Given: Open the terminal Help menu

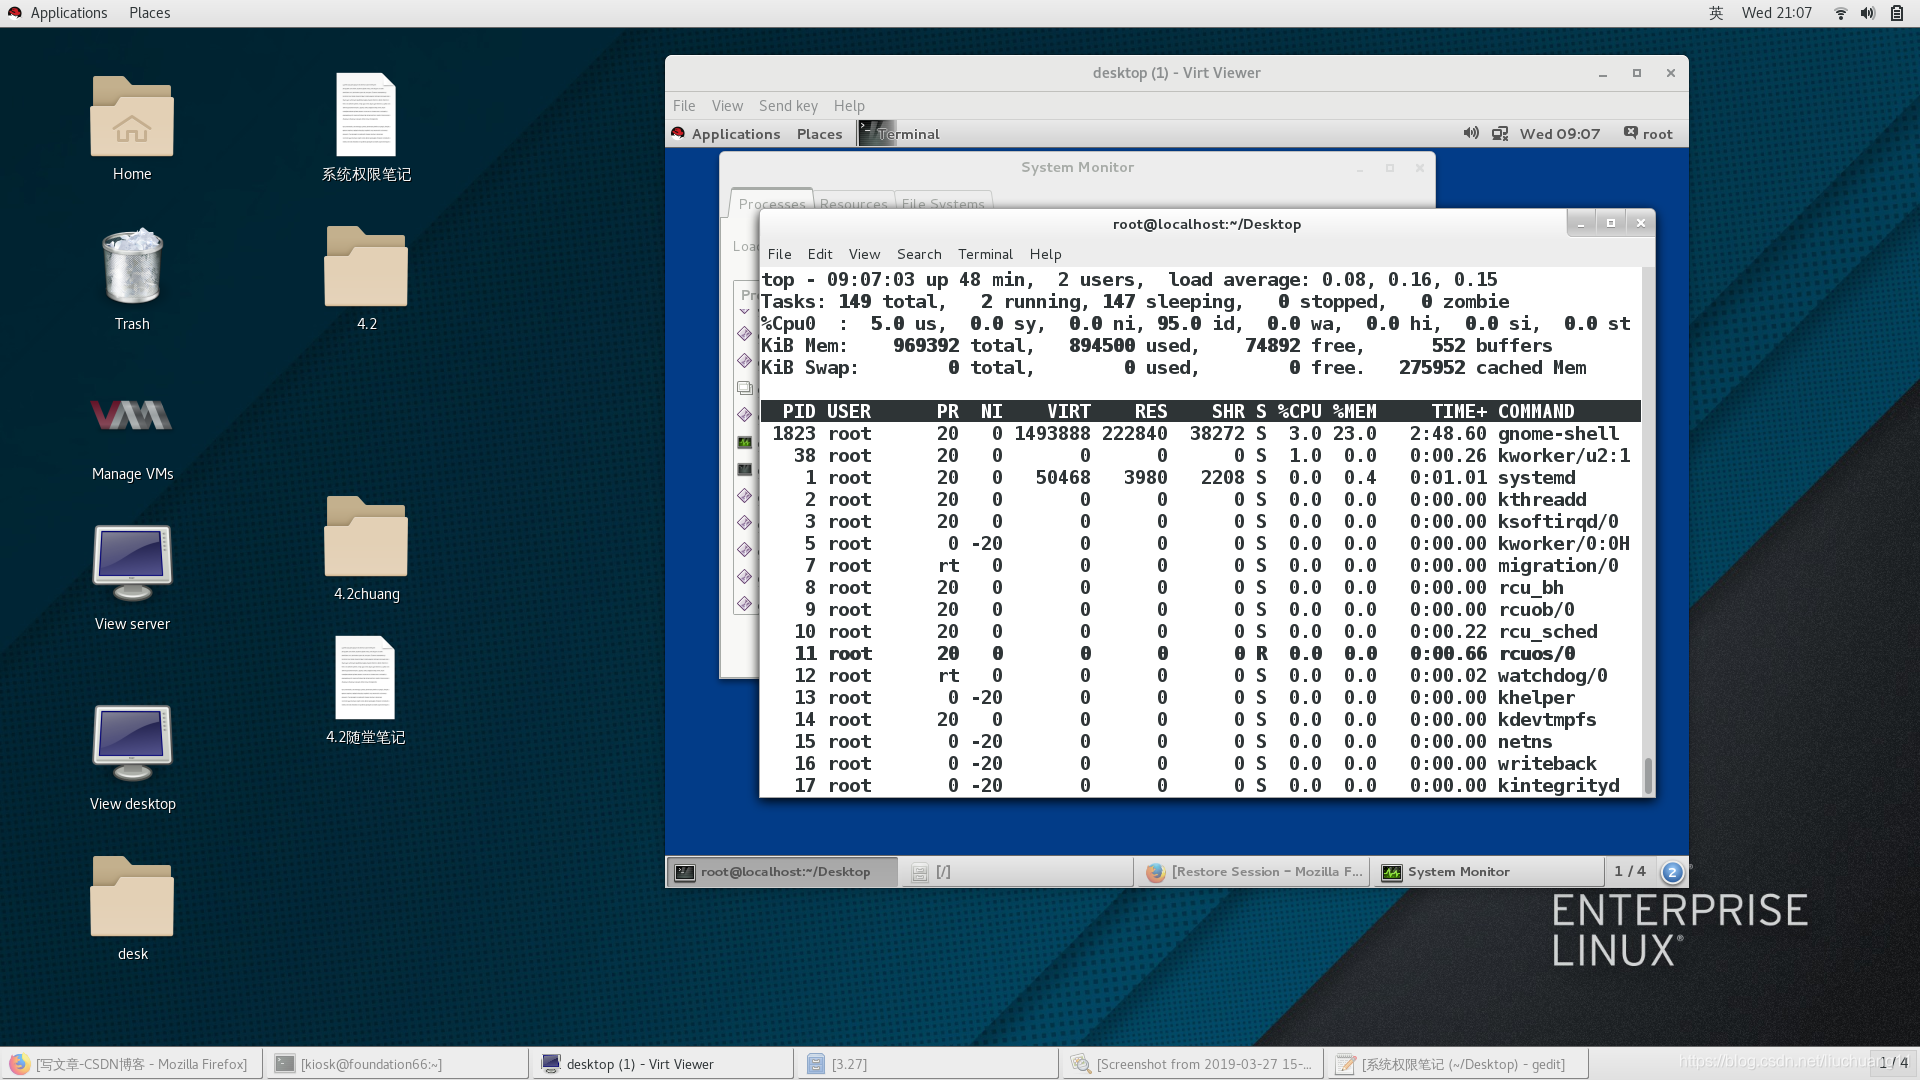Looking at the screenshot, I should tap(1045, 254).
